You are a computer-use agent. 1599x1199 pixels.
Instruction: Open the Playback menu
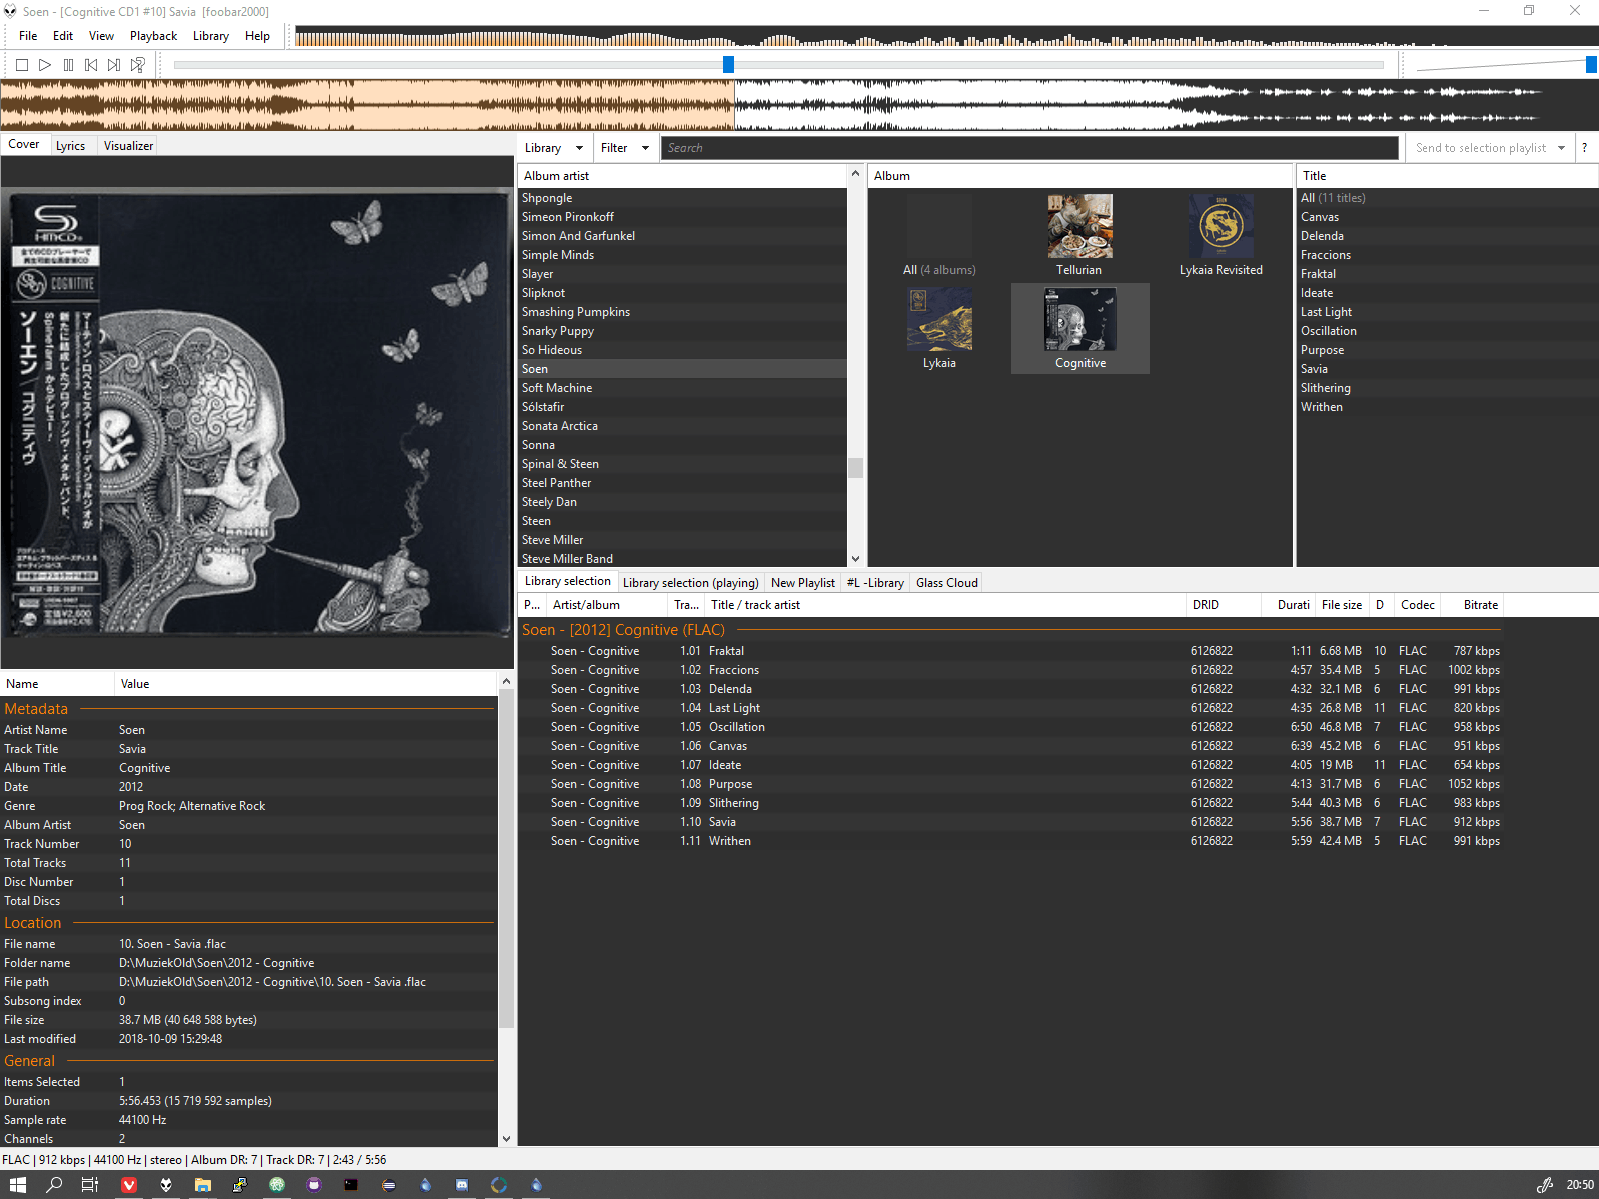coord(153,36)
